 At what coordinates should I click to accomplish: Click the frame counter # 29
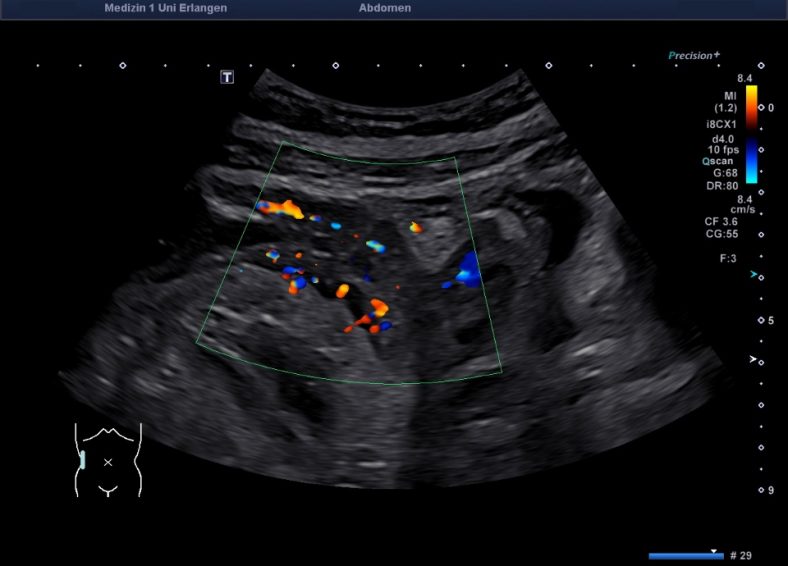[741, 555]
